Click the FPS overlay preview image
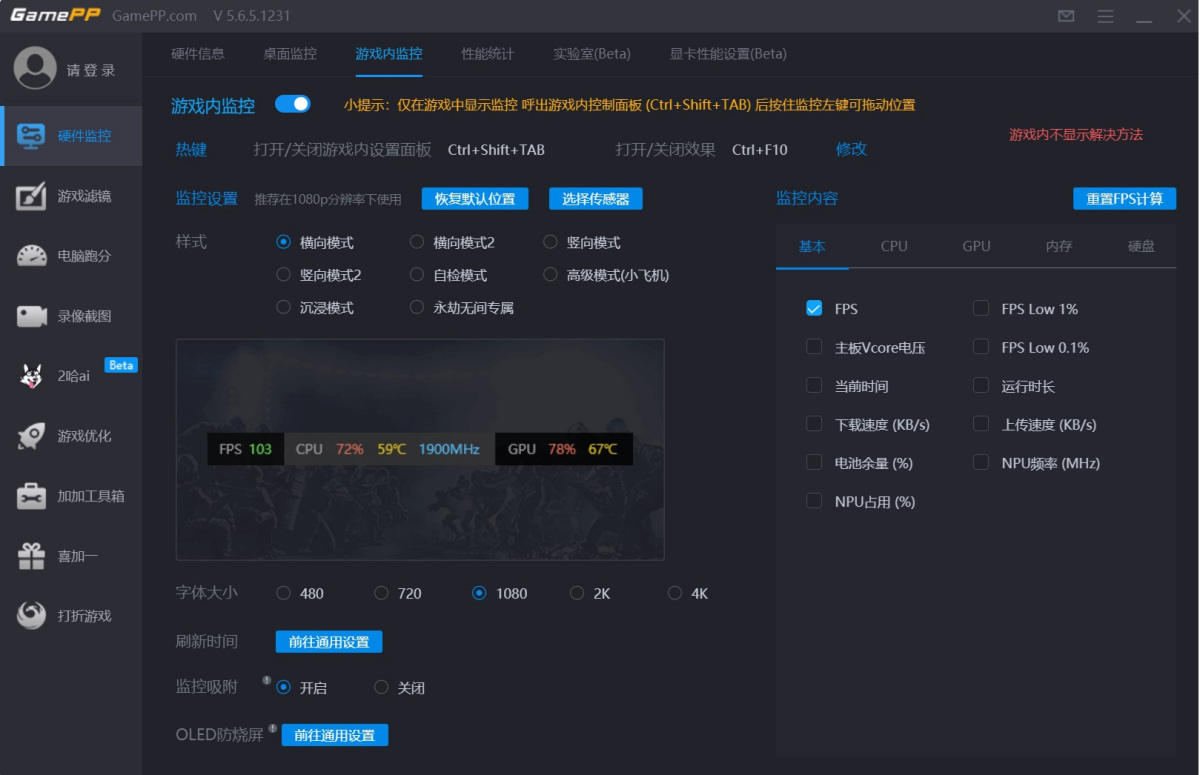The width and height of the screenshot is (1200, 775). (x=420, y=449)
